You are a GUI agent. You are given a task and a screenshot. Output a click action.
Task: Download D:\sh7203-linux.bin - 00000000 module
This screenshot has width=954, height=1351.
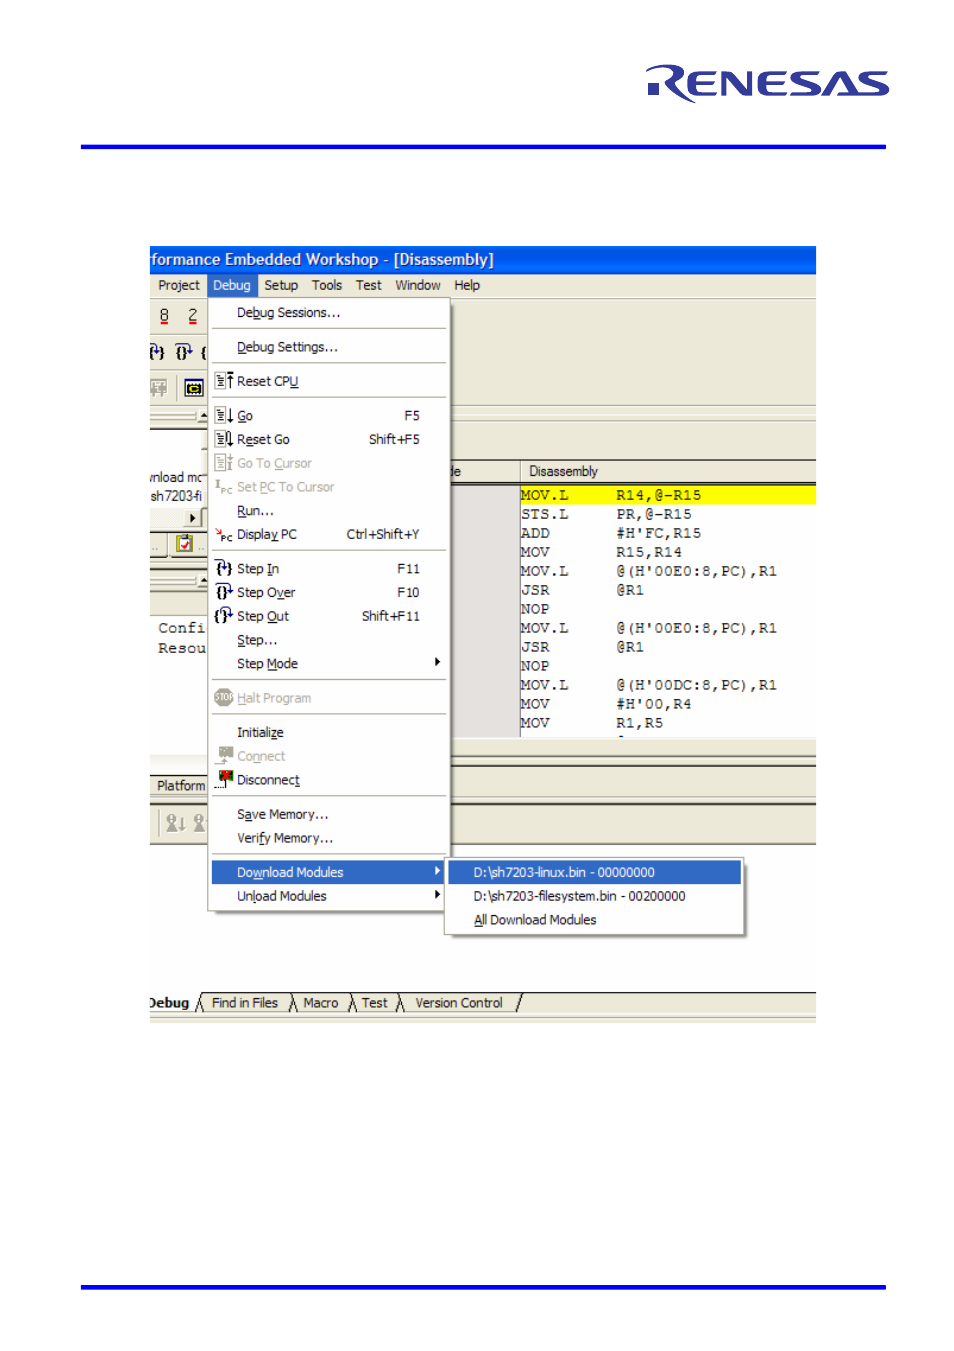[594, 872]
